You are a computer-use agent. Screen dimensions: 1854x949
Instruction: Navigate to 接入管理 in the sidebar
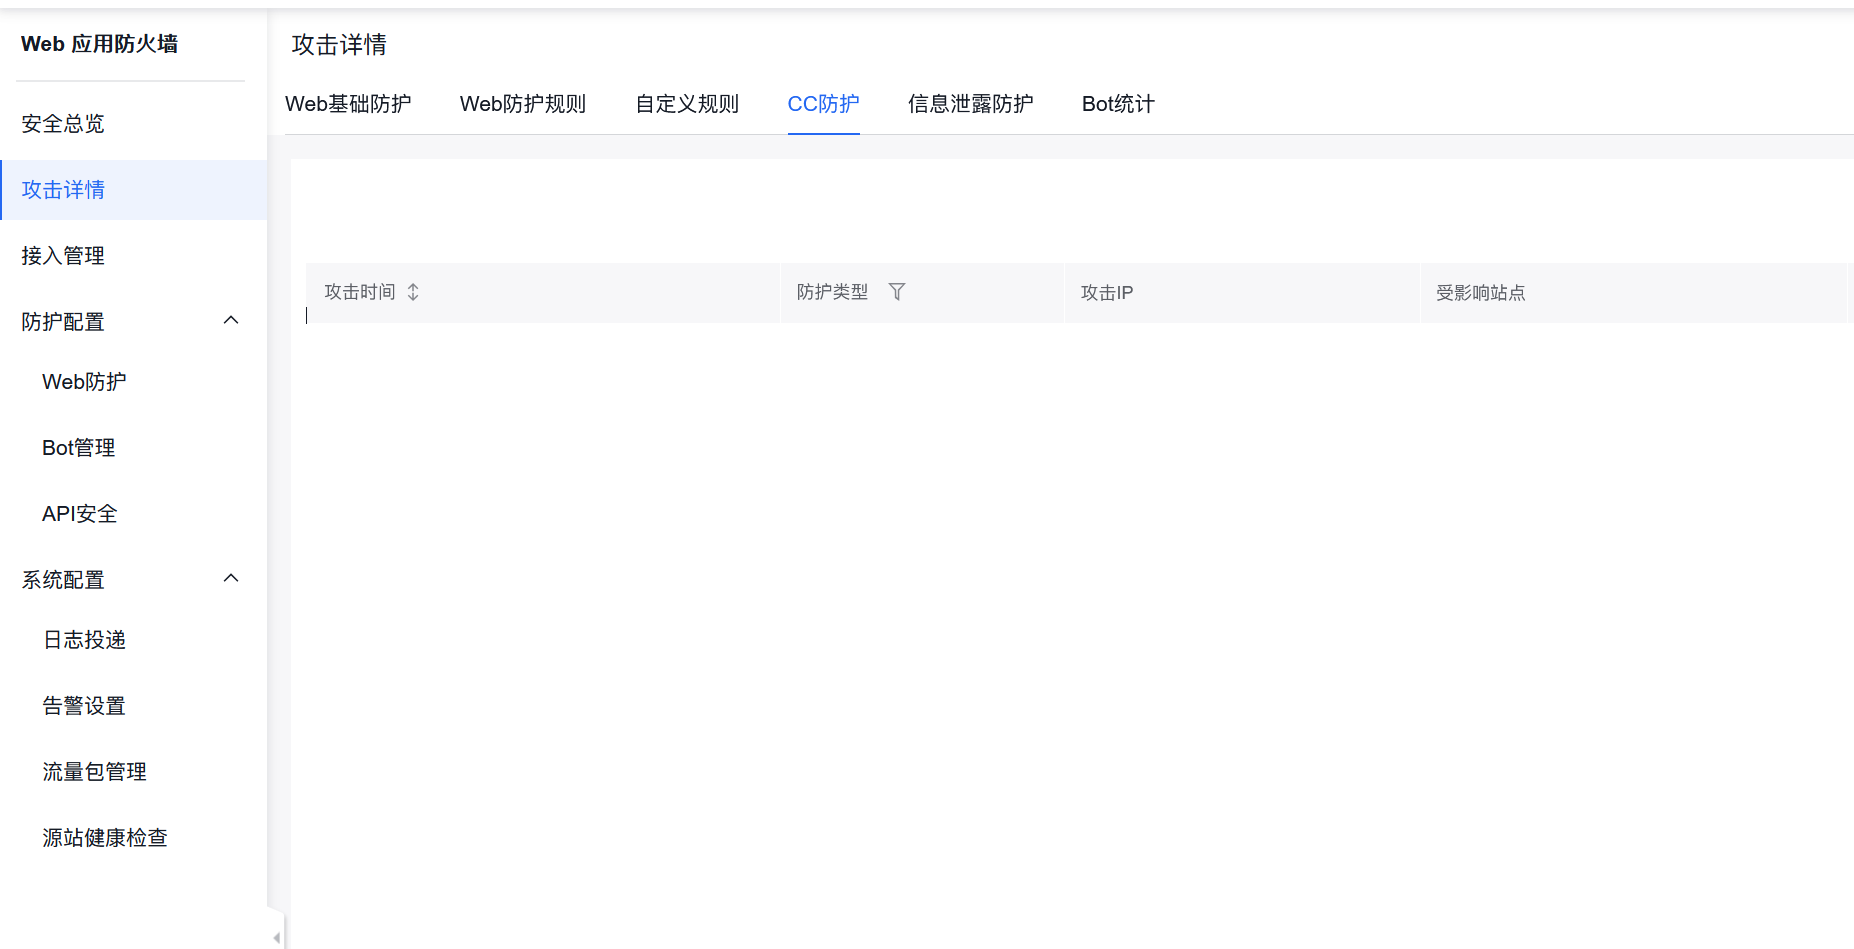coord(63,256)
